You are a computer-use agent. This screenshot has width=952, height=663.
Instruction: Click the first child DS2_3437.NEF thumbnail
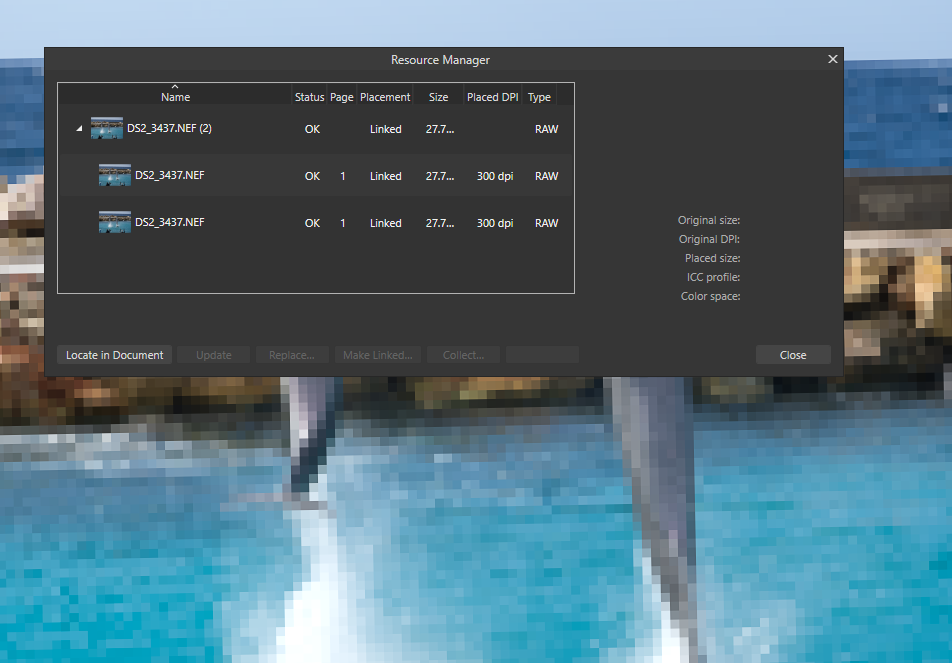pyautogui.click(x=114, y=175)
